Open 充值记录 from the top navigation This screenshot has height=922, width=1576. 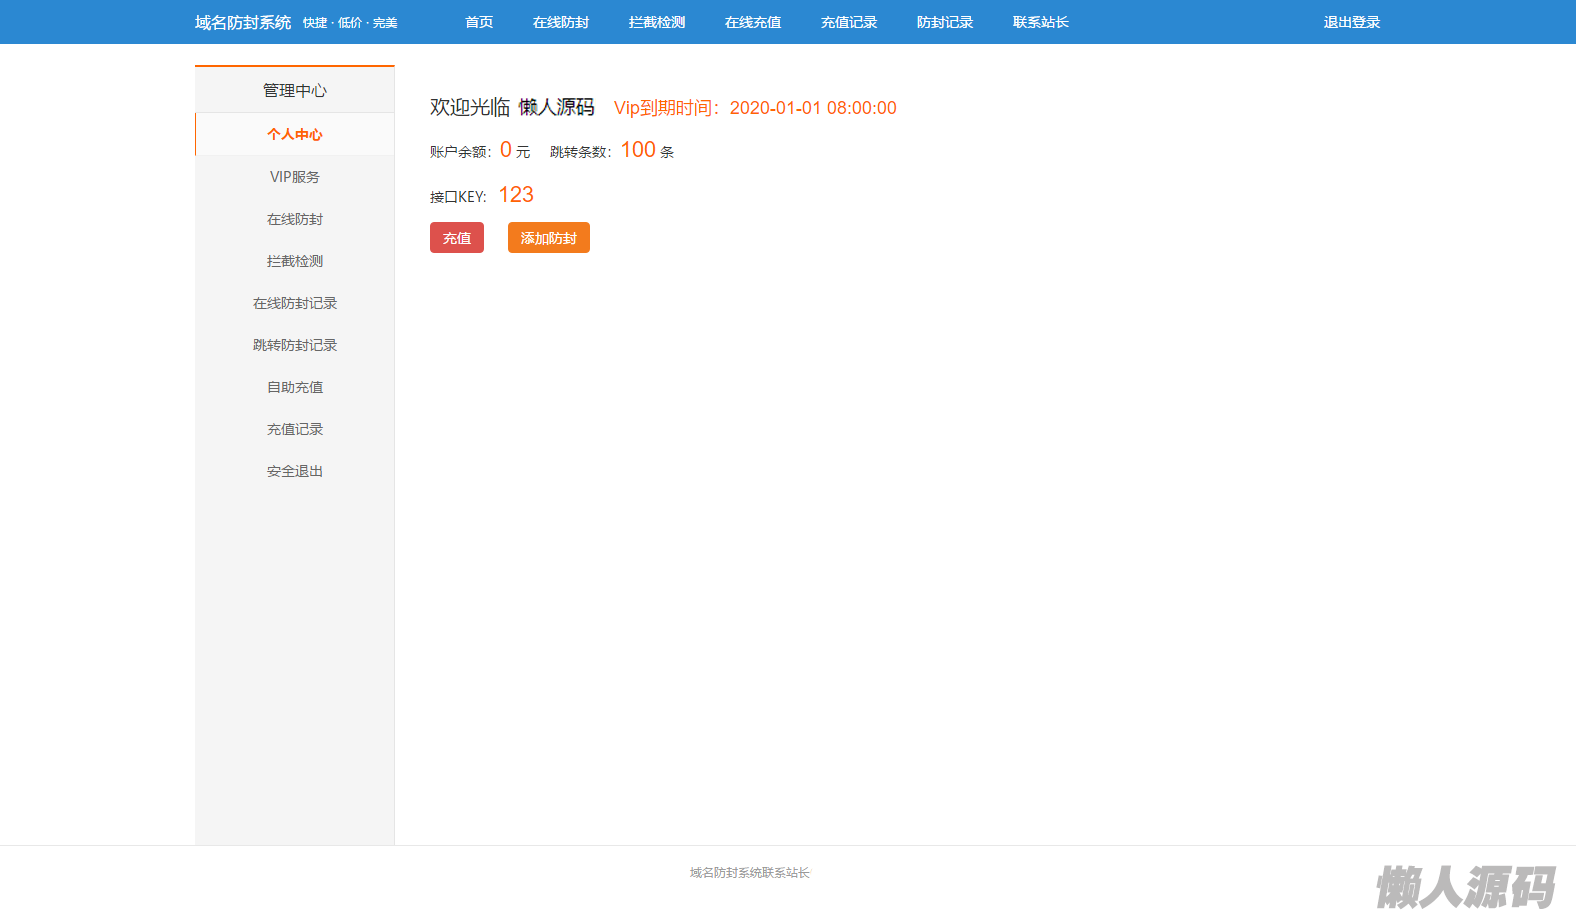click(849, 22)
